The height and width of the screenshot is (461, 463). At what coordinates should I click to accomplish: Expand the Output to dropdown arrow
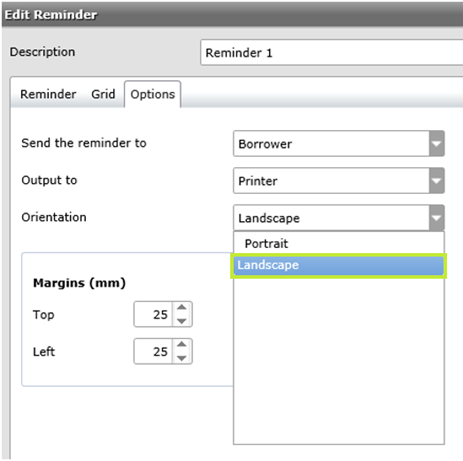437,181
